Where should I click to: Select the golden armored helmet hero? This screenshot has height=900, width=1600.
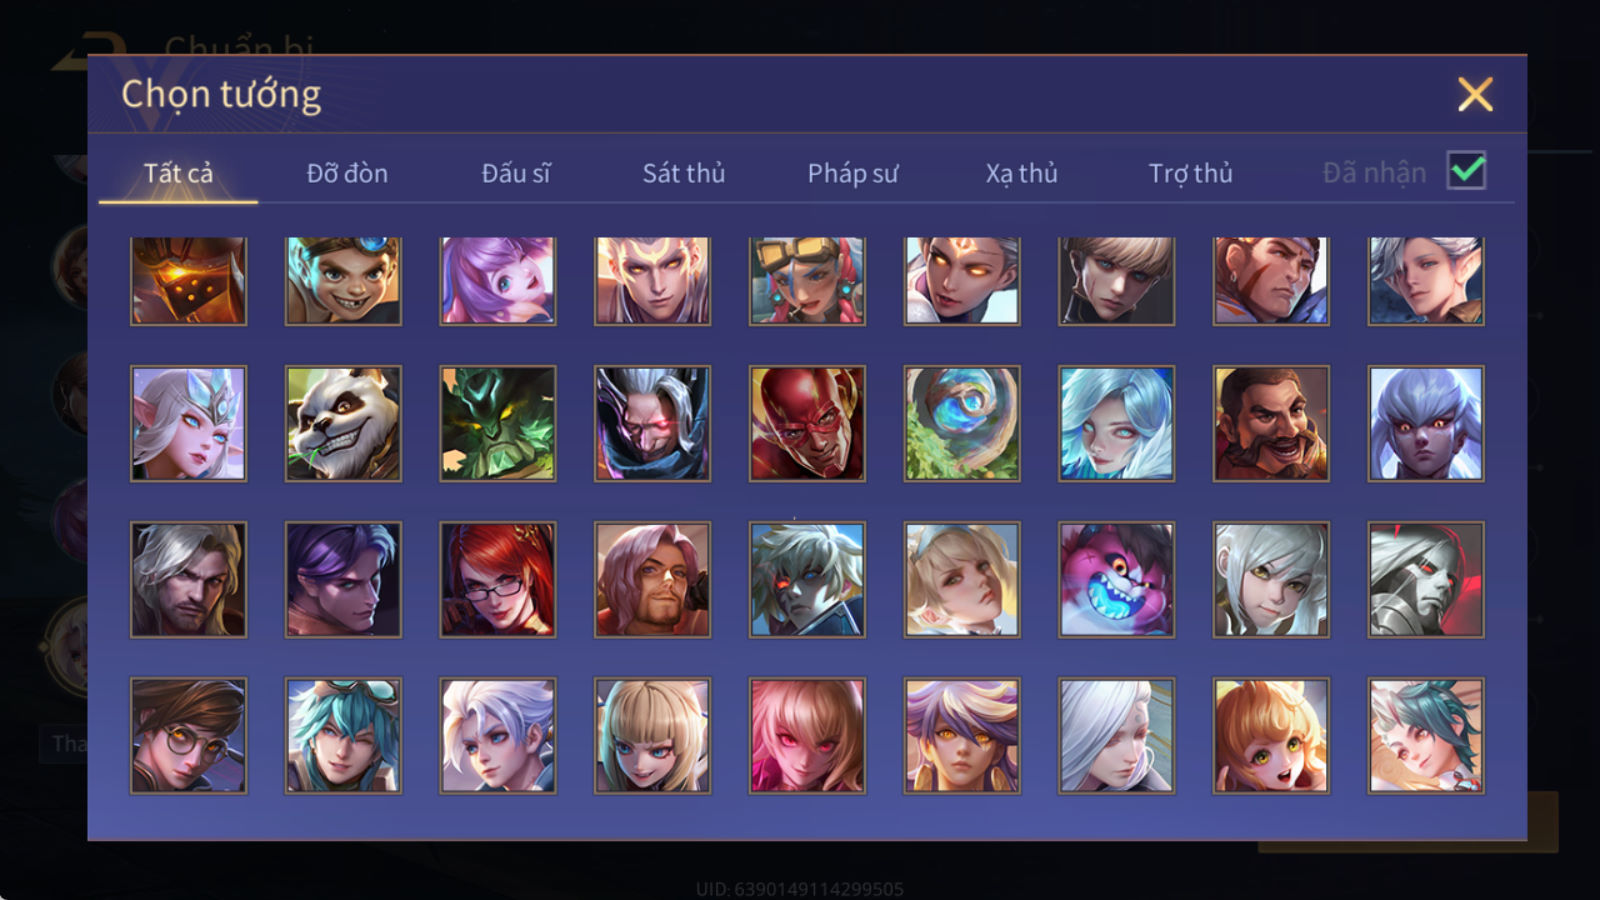point(188,281)
